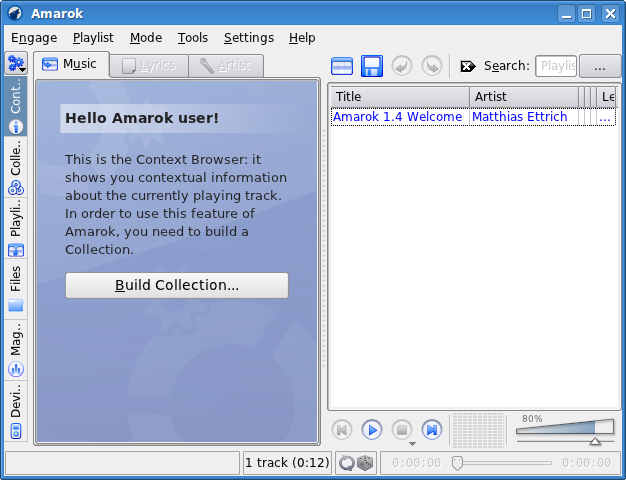Click the save playlist floppy icon
The width and height of the screenshot is (626, 480).
(372, 66)
